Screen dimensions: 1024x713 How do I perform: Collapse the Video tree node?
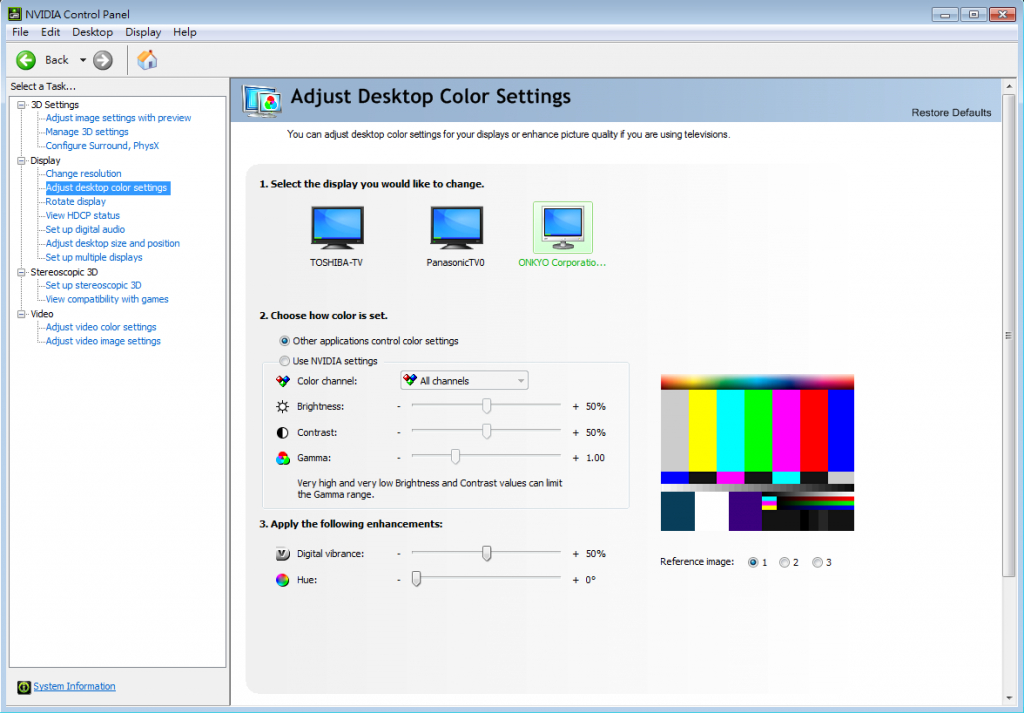pos(22,314)
